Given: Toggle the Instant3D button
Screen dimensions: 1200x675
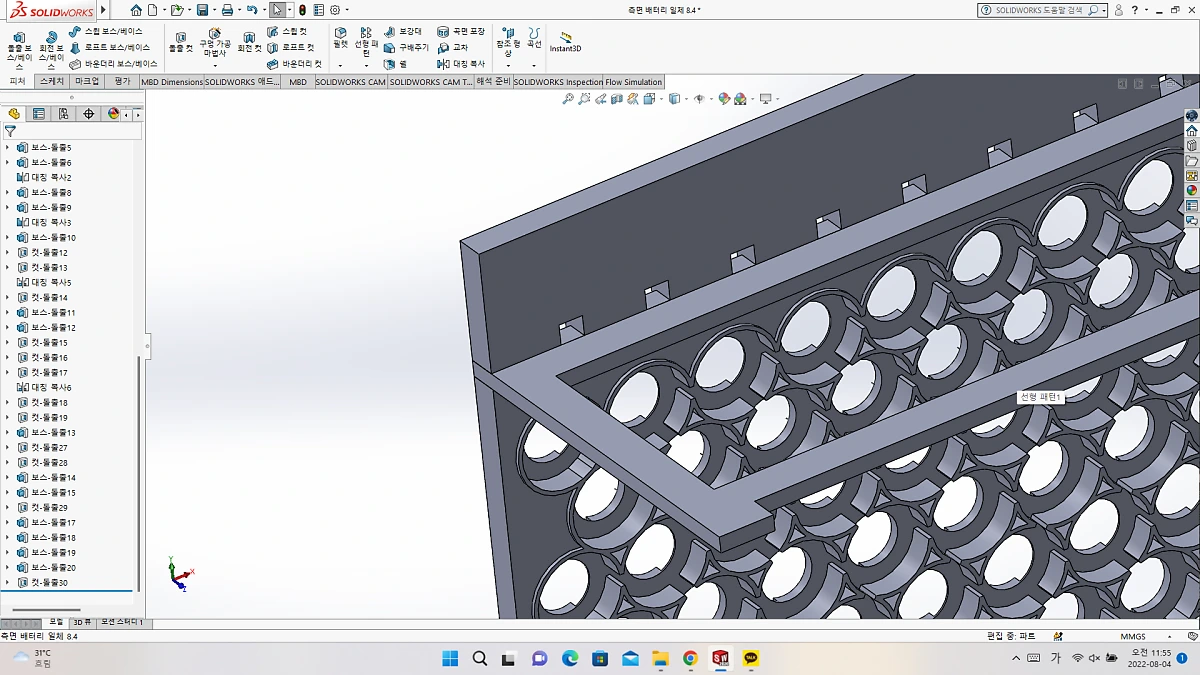Looking at the screenshot, I should click(x=565, y=41).
